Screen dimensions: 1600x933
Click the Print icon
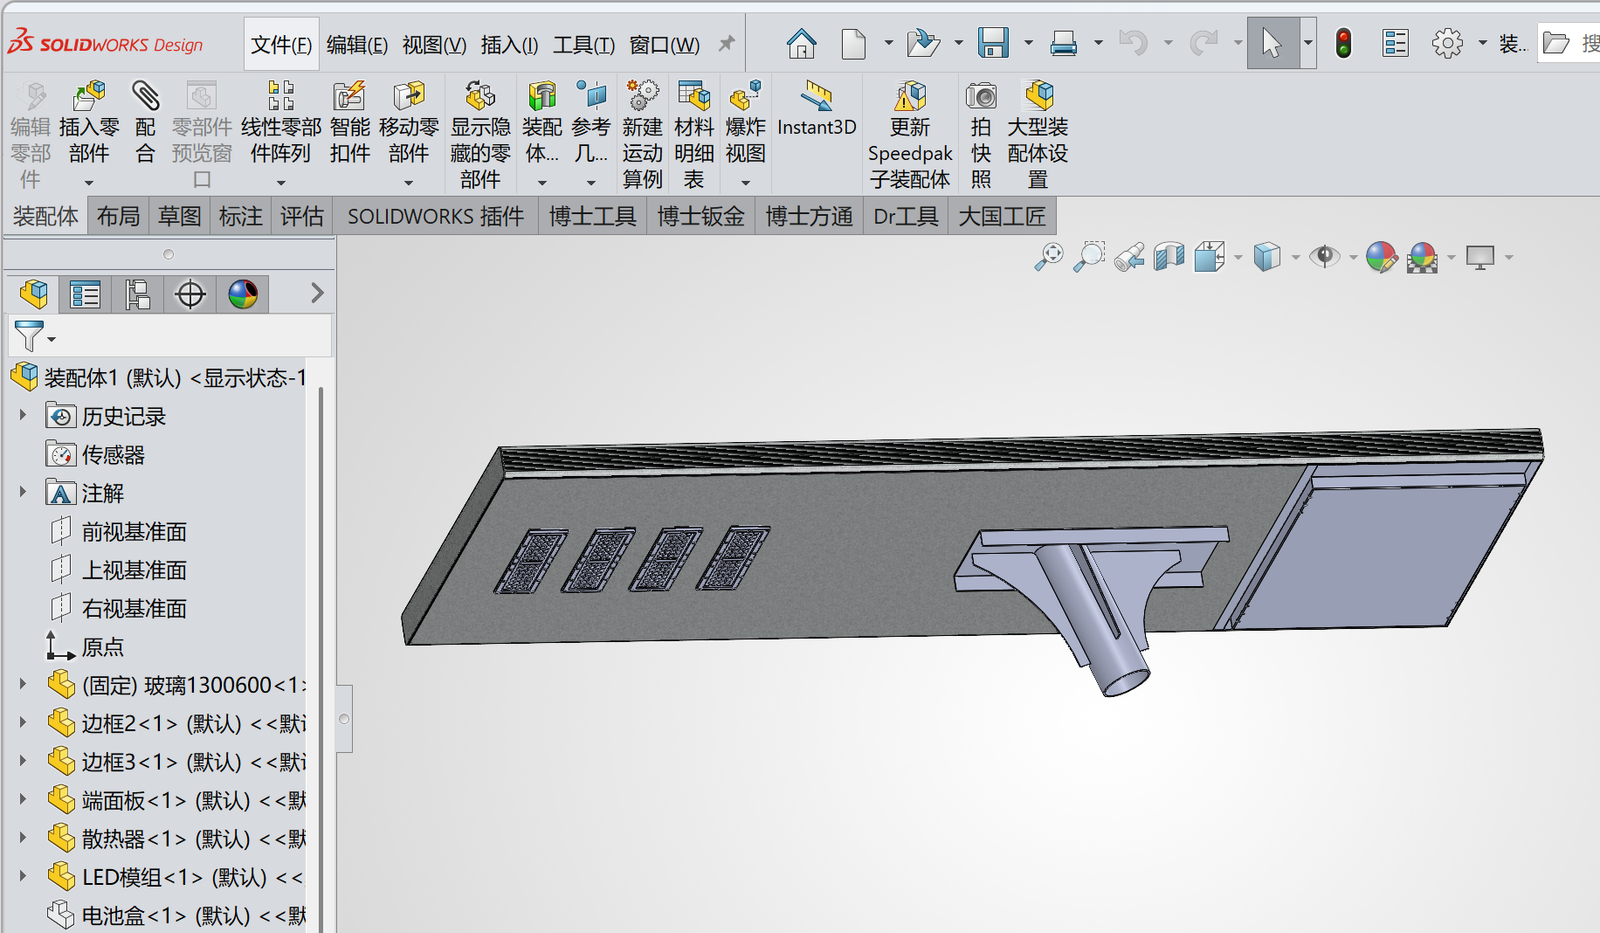pyautogui.click(x=1063, y=43)
